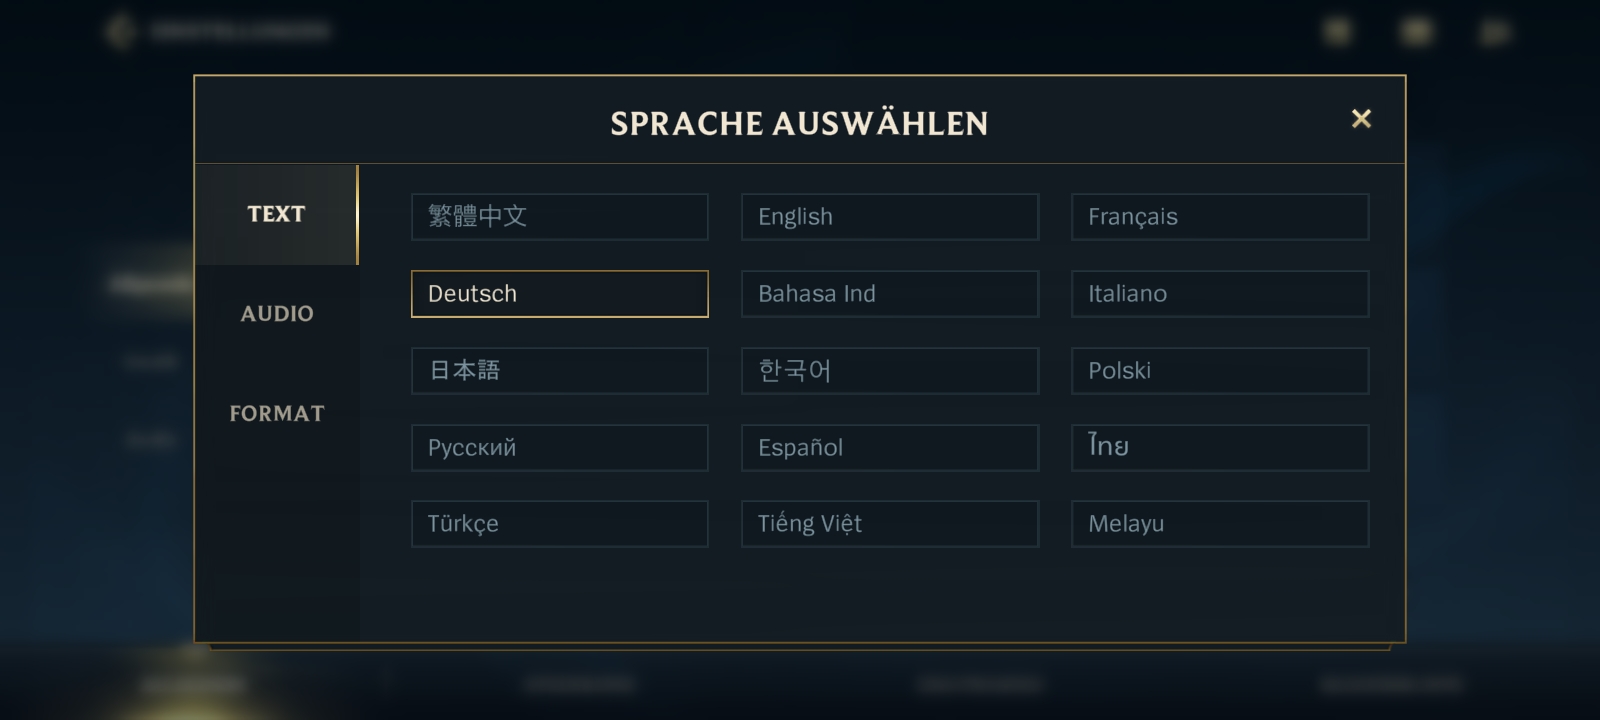Choose Korean 한국어 language option
The image size is (1600, 720).
click(889, 371)
